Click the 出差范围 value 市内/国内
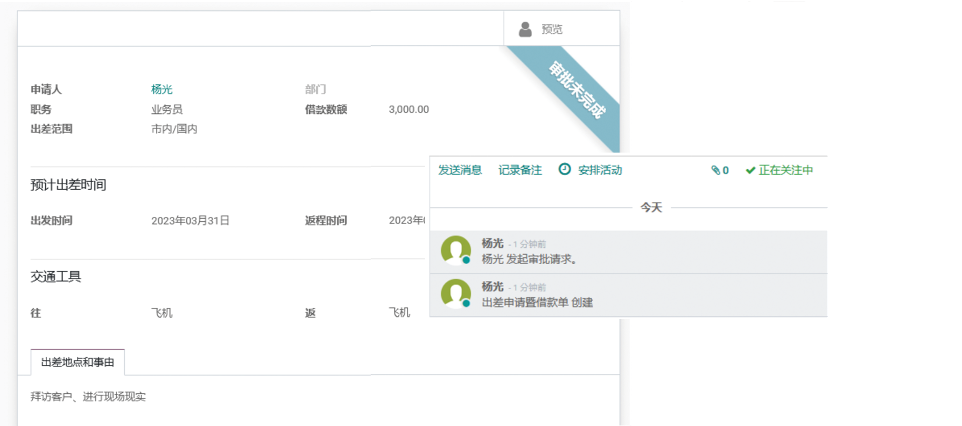This screenshot has height=426, width=962. [174, 129]
